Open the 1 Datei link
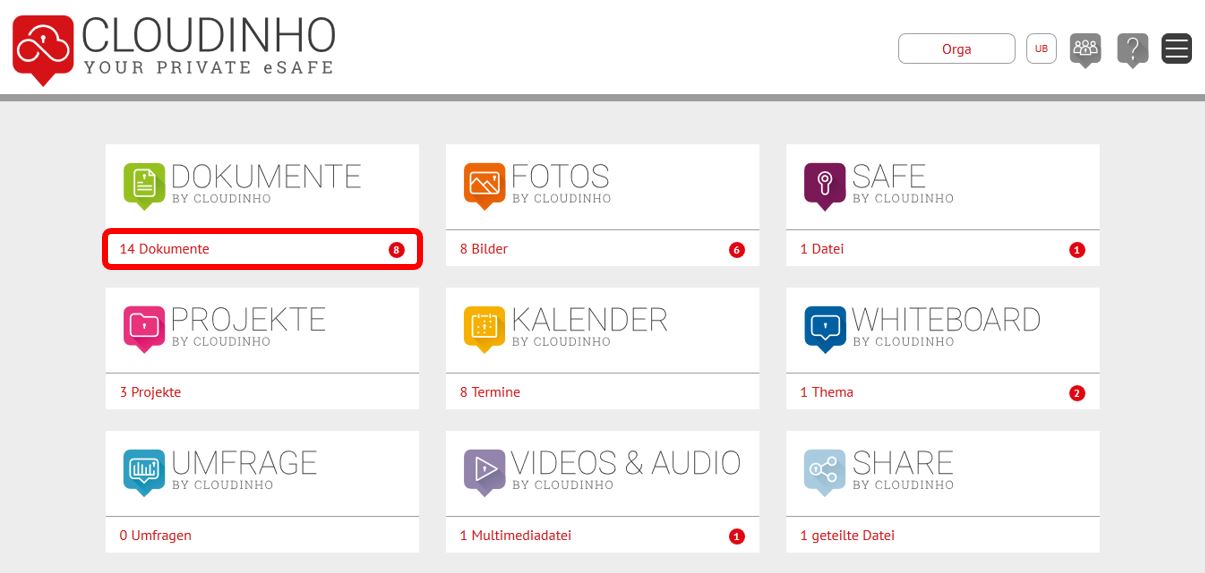The height and width of the screenshot is (573, 1205). pyautogui.click(x=822, y=249)
